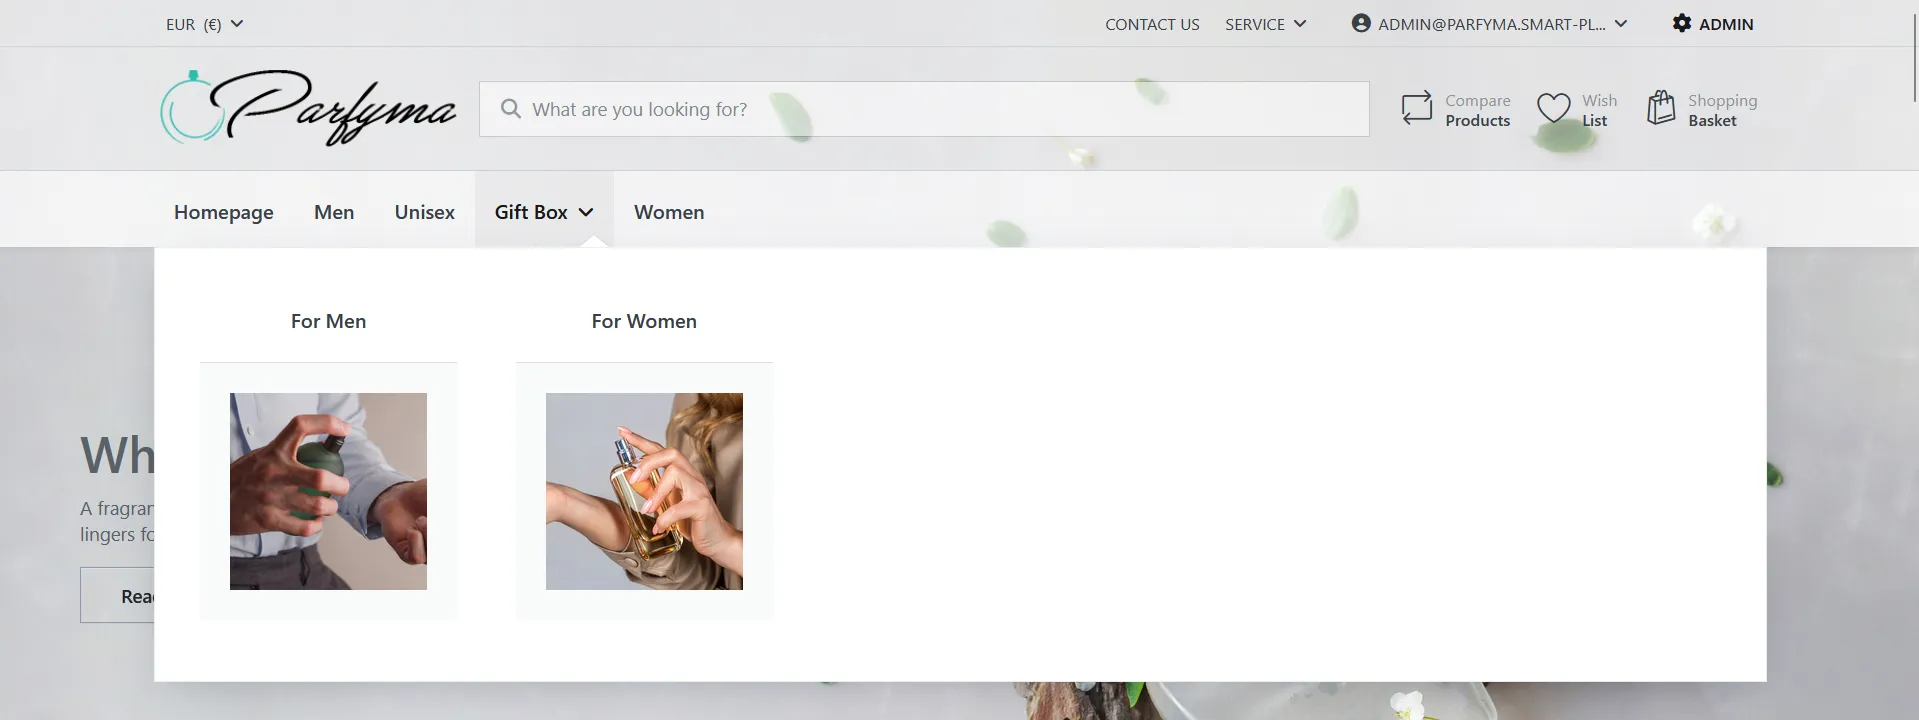Expand the EUR currency selector
The image size is (1919, 720).
coord(205,24)
